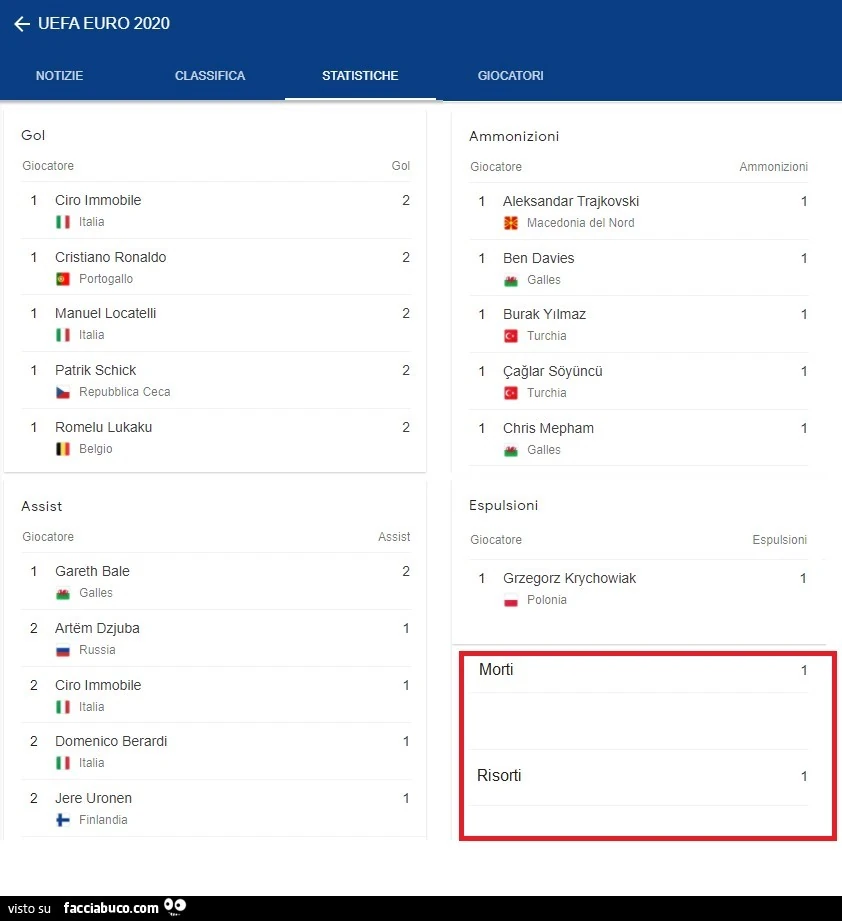
Task: Go back using the arrow icon
Action: (22, 23)
